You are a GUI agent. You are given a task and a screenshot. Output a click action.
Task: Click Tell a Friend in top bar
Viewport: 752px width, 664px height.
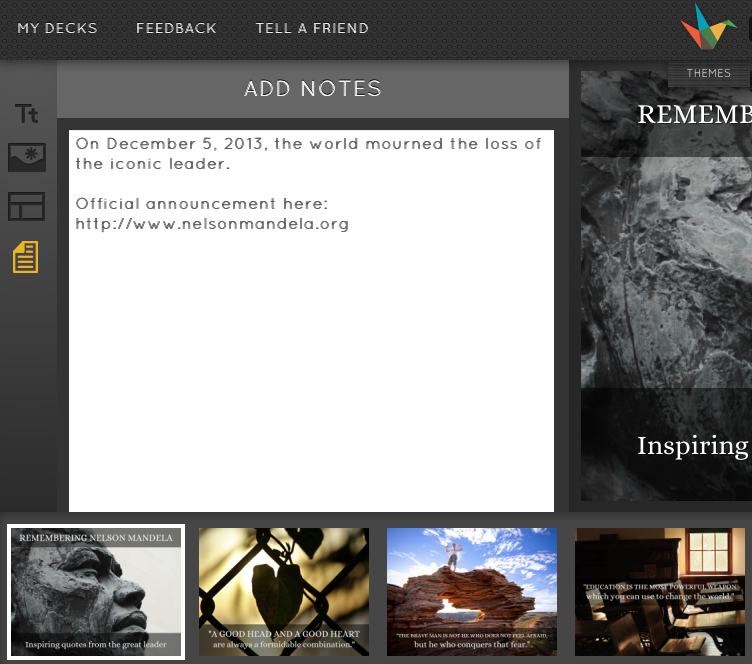(x=312, y=28)
